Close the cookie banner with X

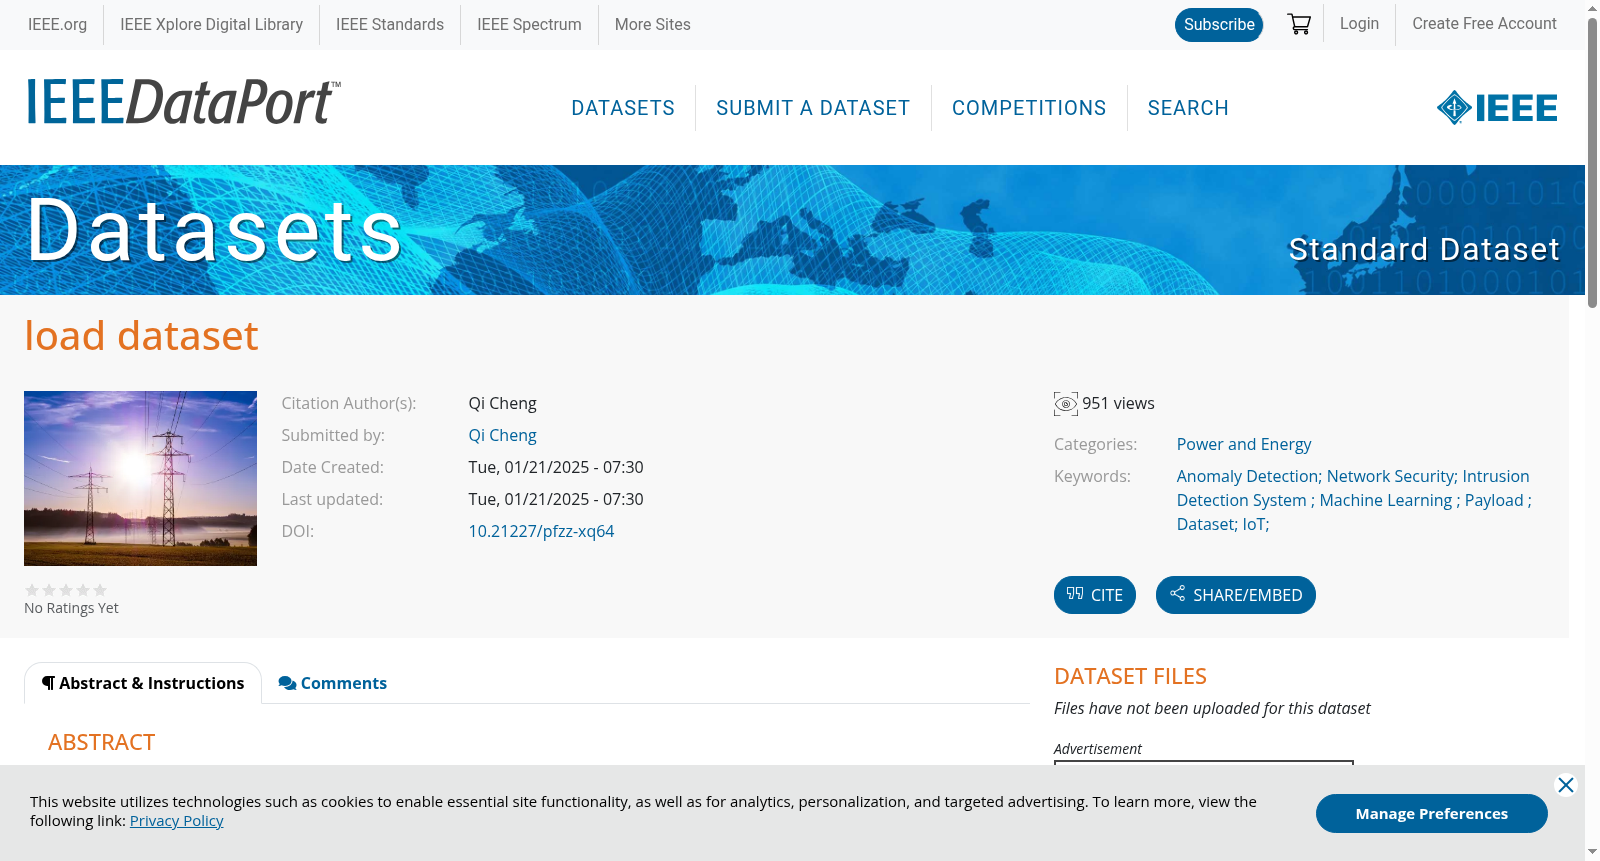click(x=1566, y=785)
